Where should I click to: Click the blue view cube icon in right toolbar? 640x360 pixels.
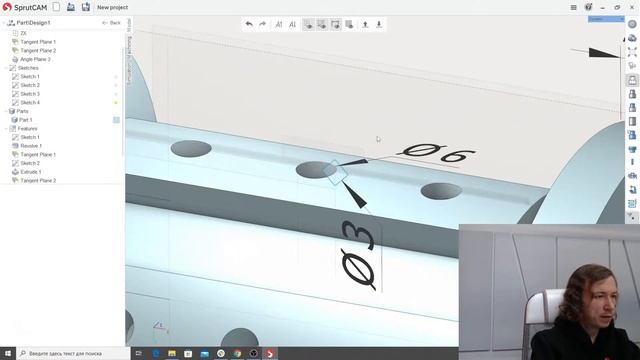632,108
